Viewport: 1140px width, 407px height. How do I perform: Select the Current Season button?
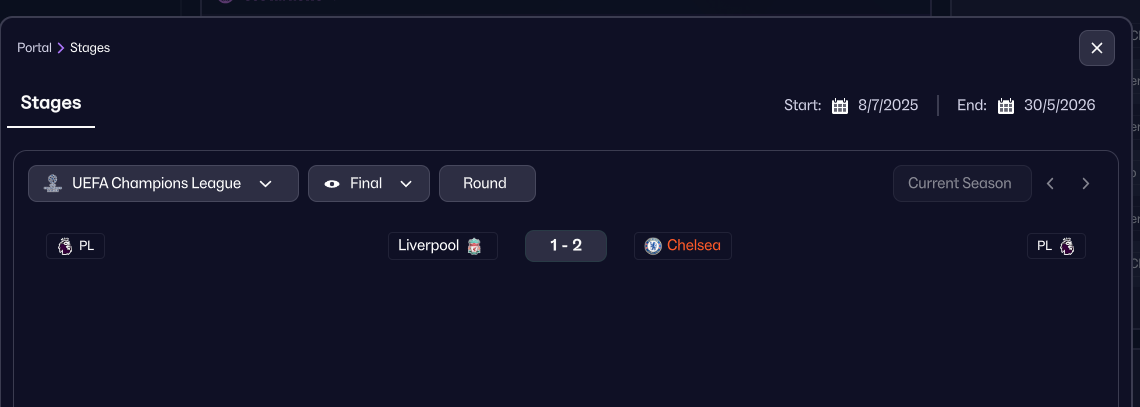tap(961, 184)
